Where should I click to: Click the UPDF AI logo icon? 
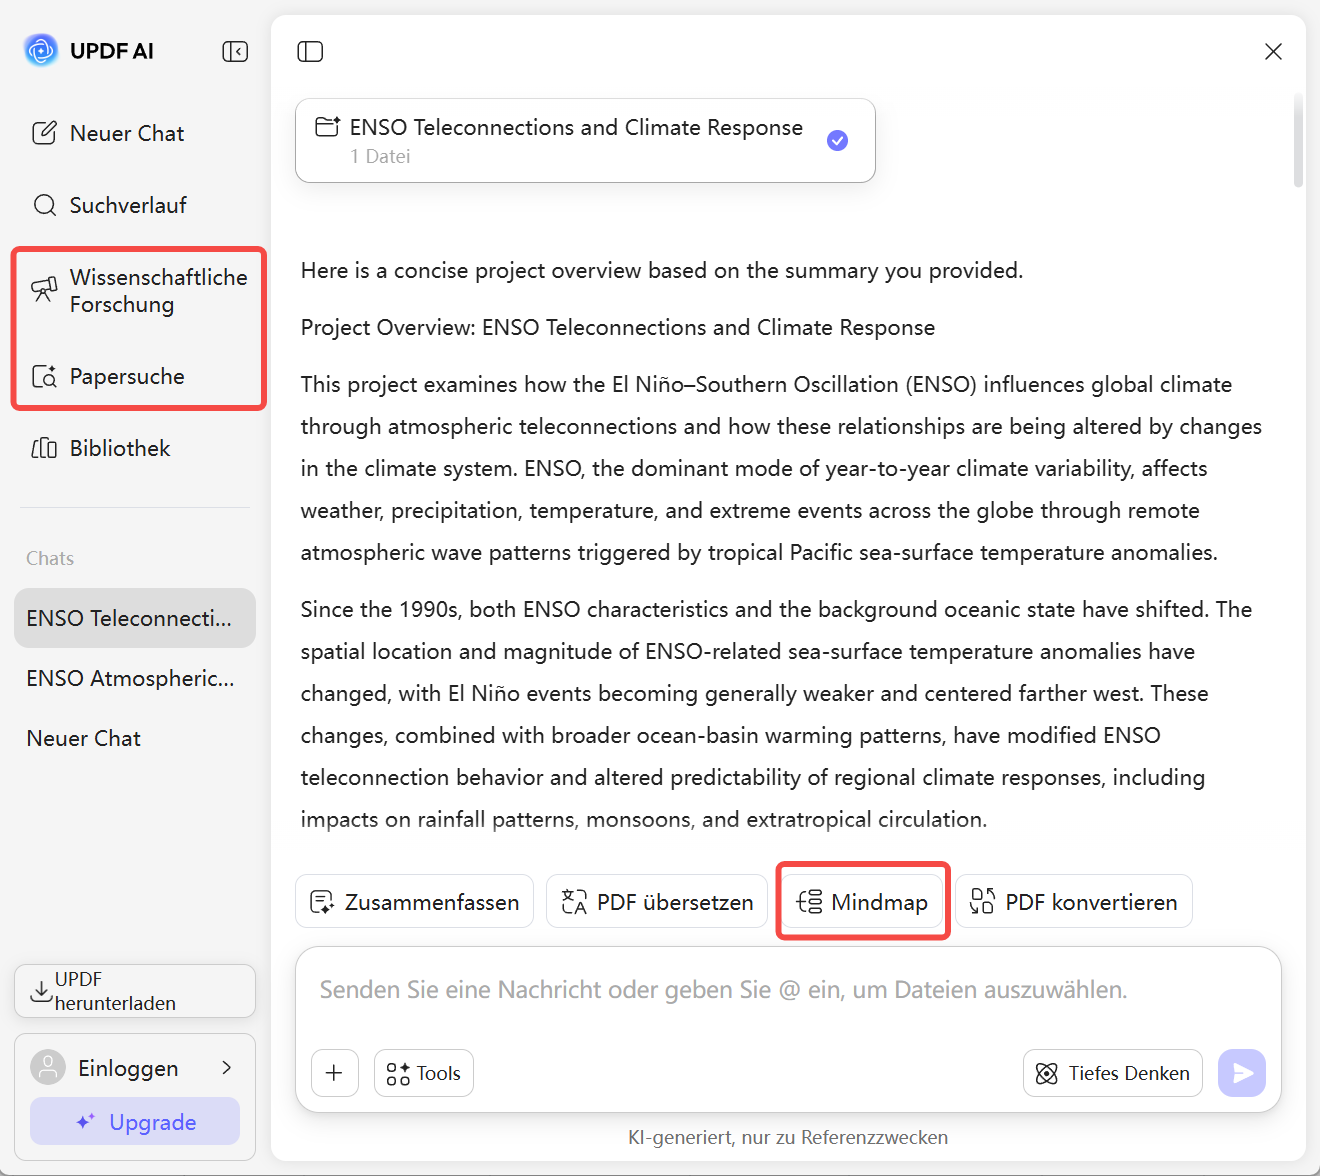(x=41, y=50)
